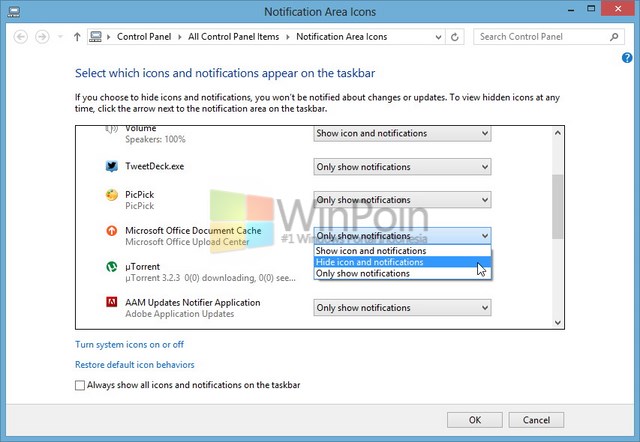The image size is (640, 442).
Task: Open the Volume behavior dropdown
Action: pyautogui.click(x=402, y=133)
